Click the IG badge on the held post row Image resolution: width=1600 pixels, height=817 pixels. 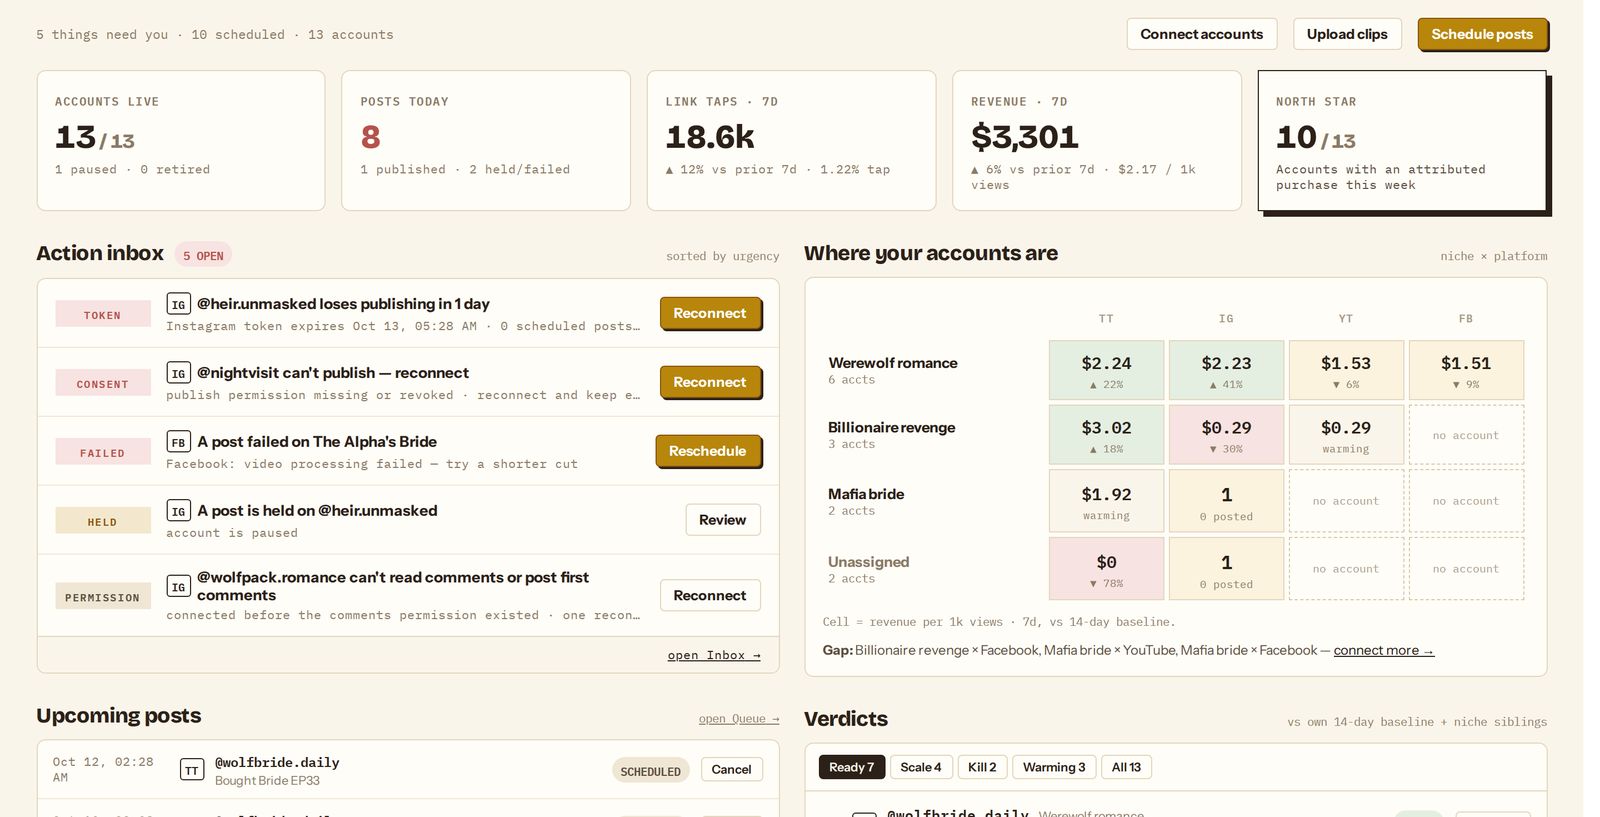(x=178, y=511)
